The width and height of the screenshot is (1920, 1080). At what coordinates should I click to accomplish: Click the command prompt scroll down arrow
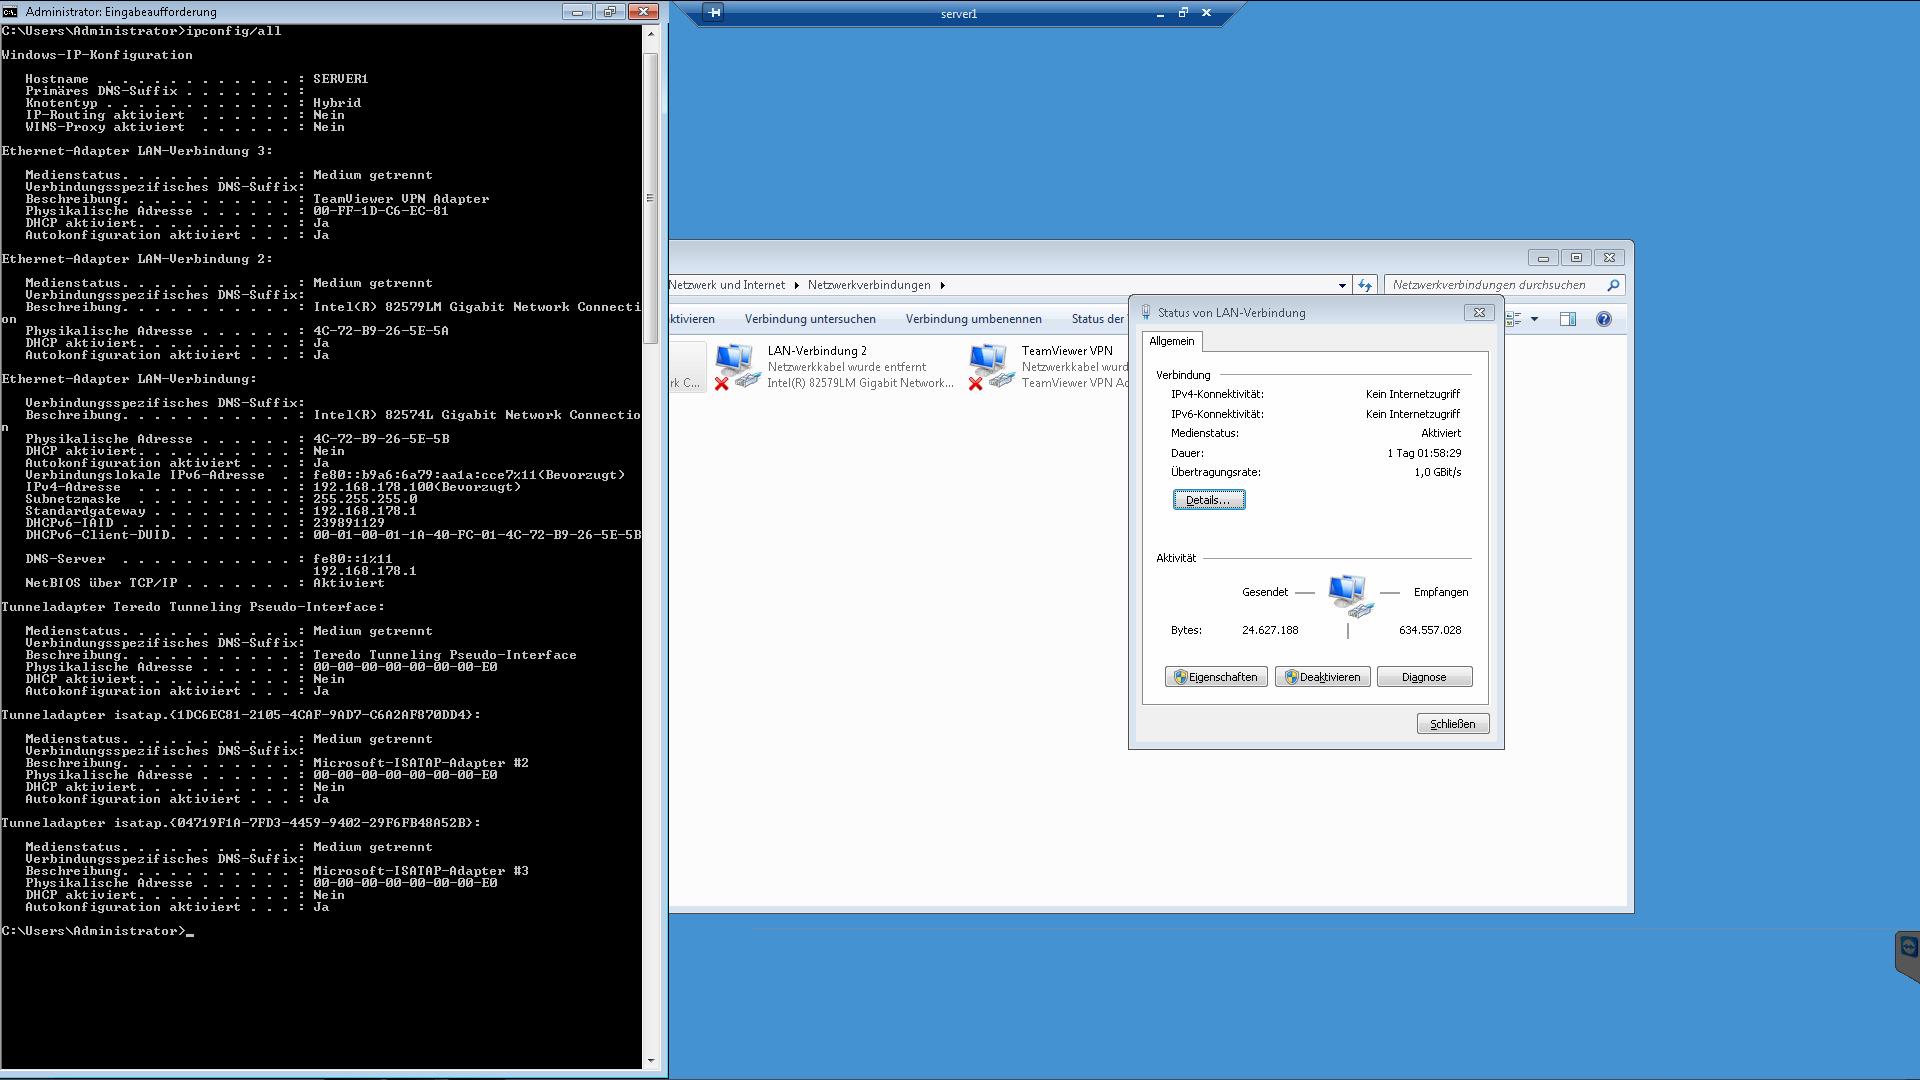point(650,1061)
